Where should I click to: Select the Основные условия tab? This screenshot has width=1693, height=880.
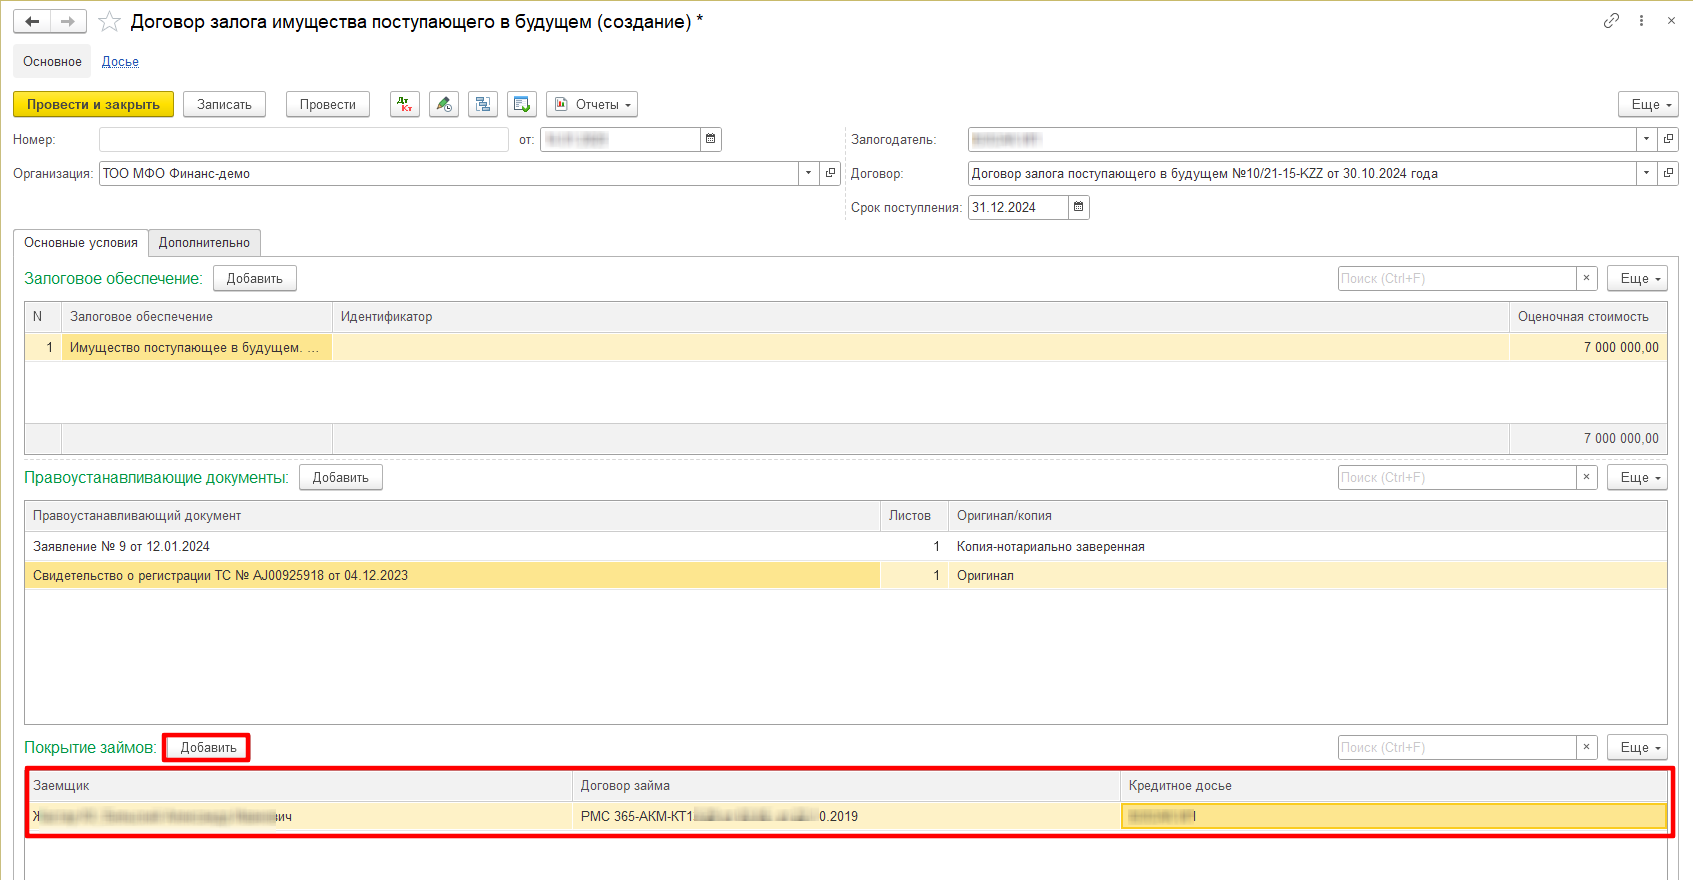[x=81, y=243]
